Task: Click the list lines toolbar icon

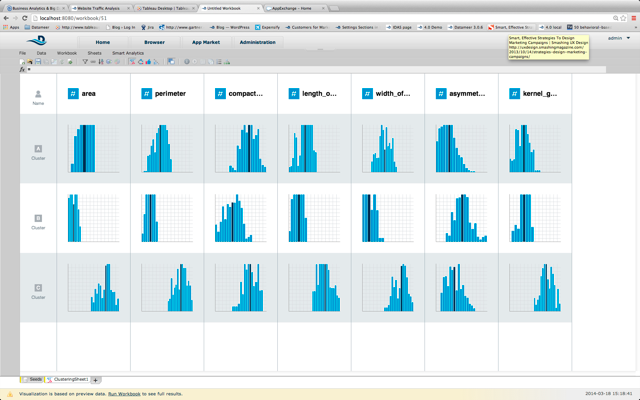Action: tap(219, 62)
